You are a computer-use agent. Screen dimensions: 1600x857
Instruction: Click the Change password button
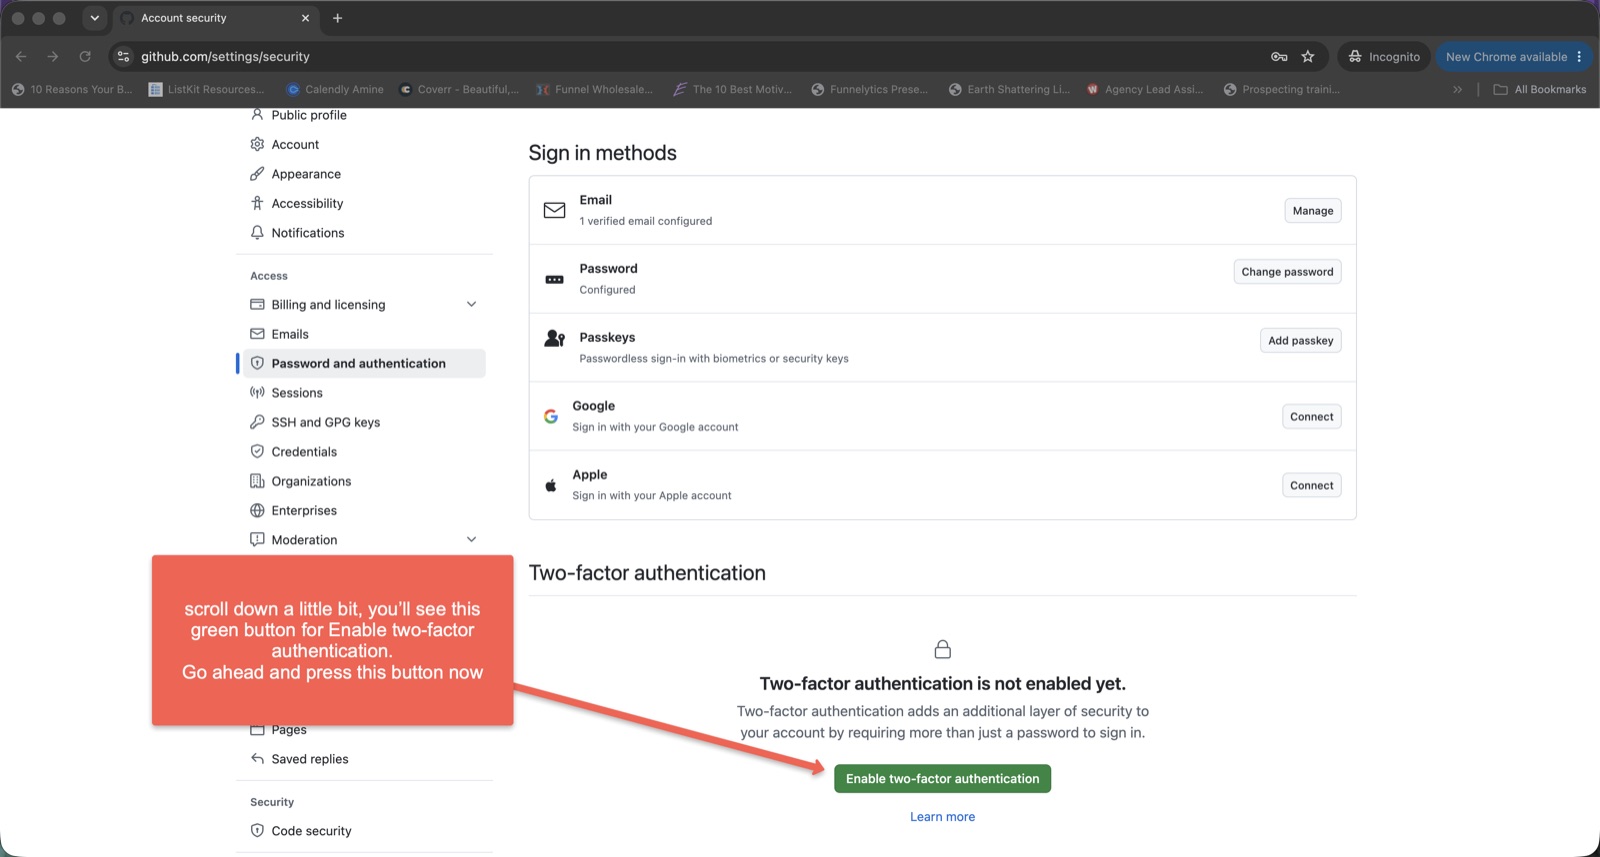point(1287,272)
